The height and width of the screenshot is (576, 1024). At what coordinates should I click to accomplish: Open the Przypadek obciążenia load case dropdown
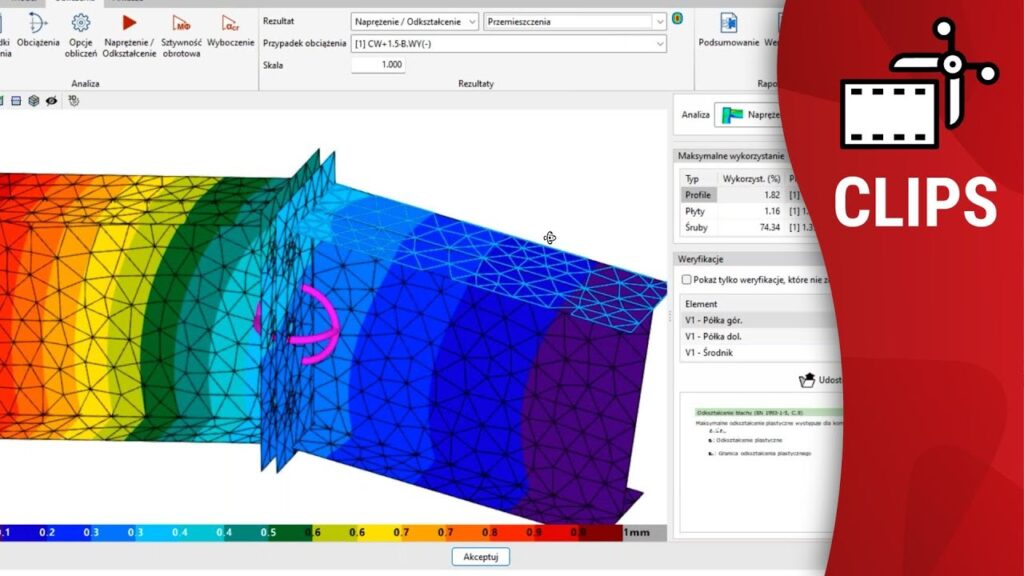[509, 44]
